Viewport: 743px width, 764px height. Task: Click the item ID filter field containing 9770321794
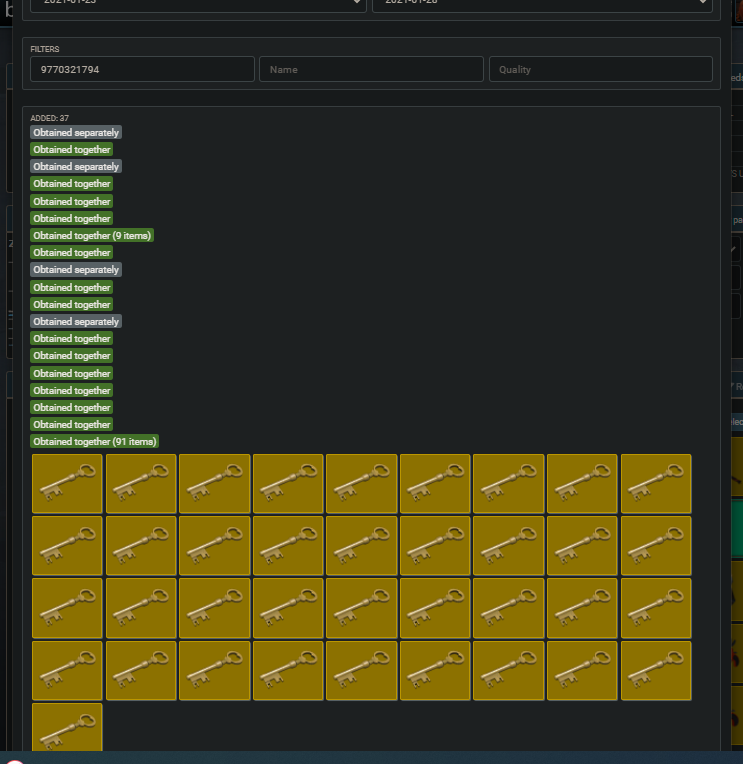click(x=142, y=69)
